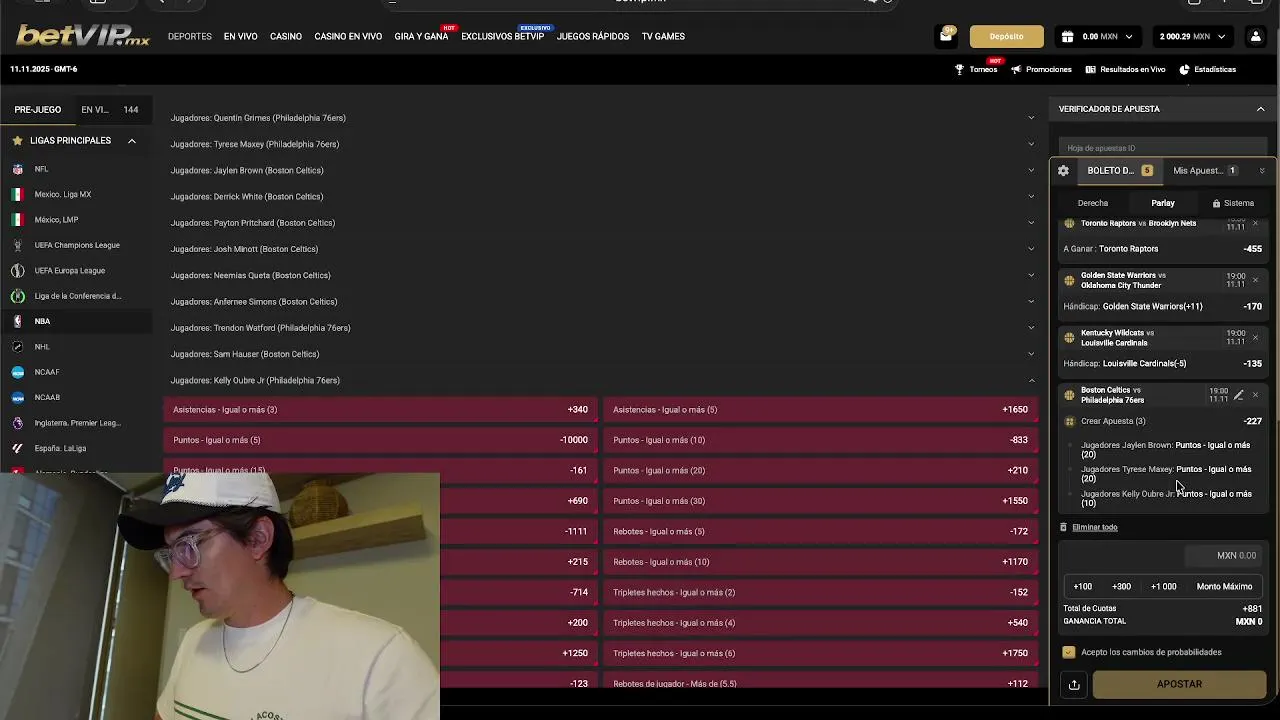Image resolution: width=1280 pixels, height=720 pixels.
Task: Select Puntos Igual o más (5) -10000
Action: [x=381, y=440]
